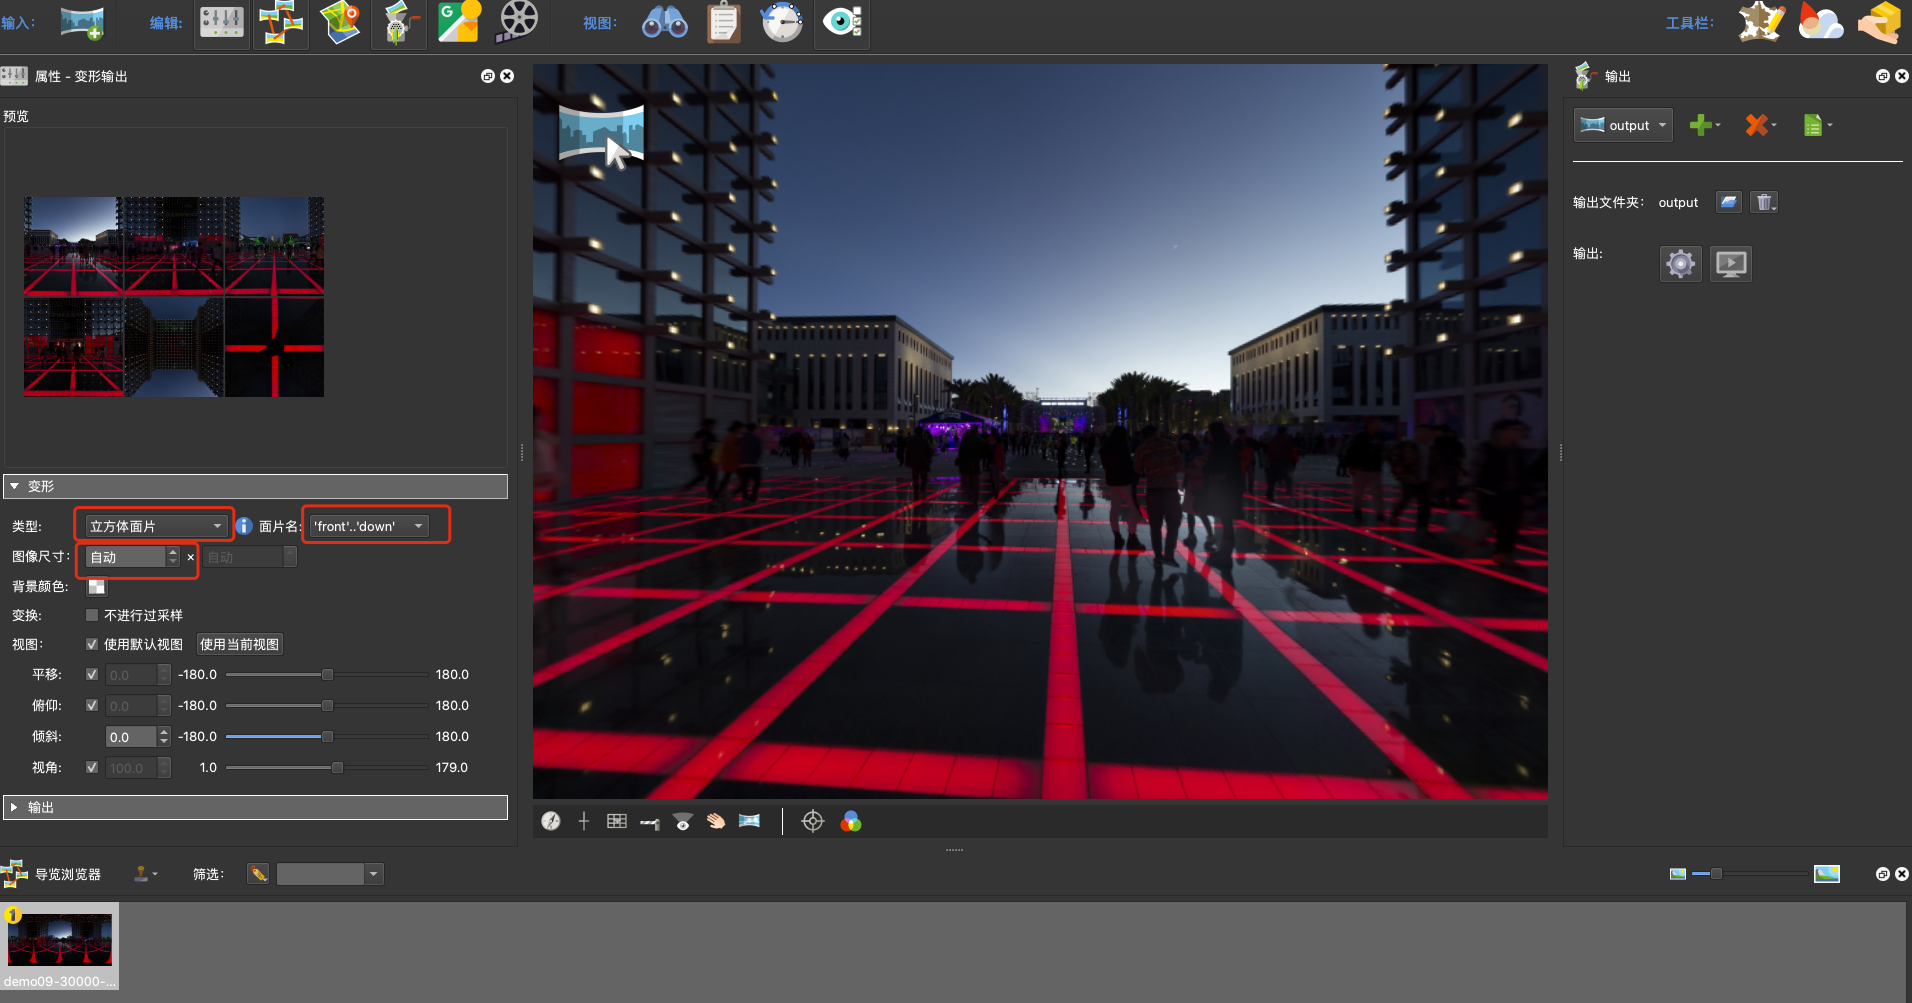
Task: Uncheck the 使用默认视图 checkbox
Action: coord(93,644)
